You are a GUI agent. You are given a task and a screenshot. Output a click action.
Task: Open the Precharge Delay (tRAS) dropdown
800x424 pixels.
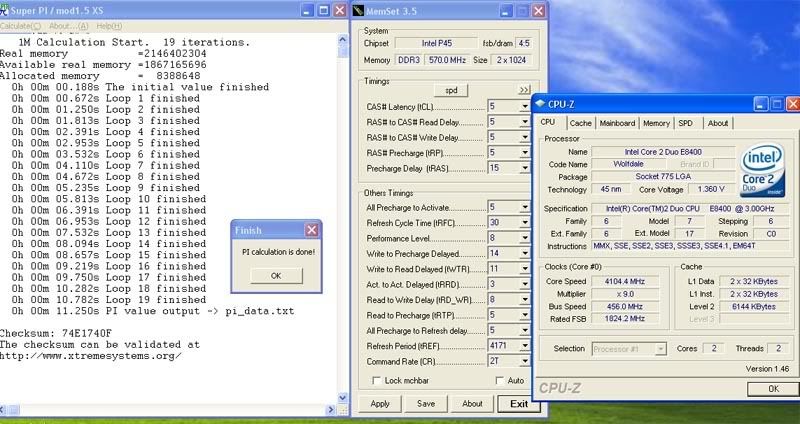(x=524, y=168)
